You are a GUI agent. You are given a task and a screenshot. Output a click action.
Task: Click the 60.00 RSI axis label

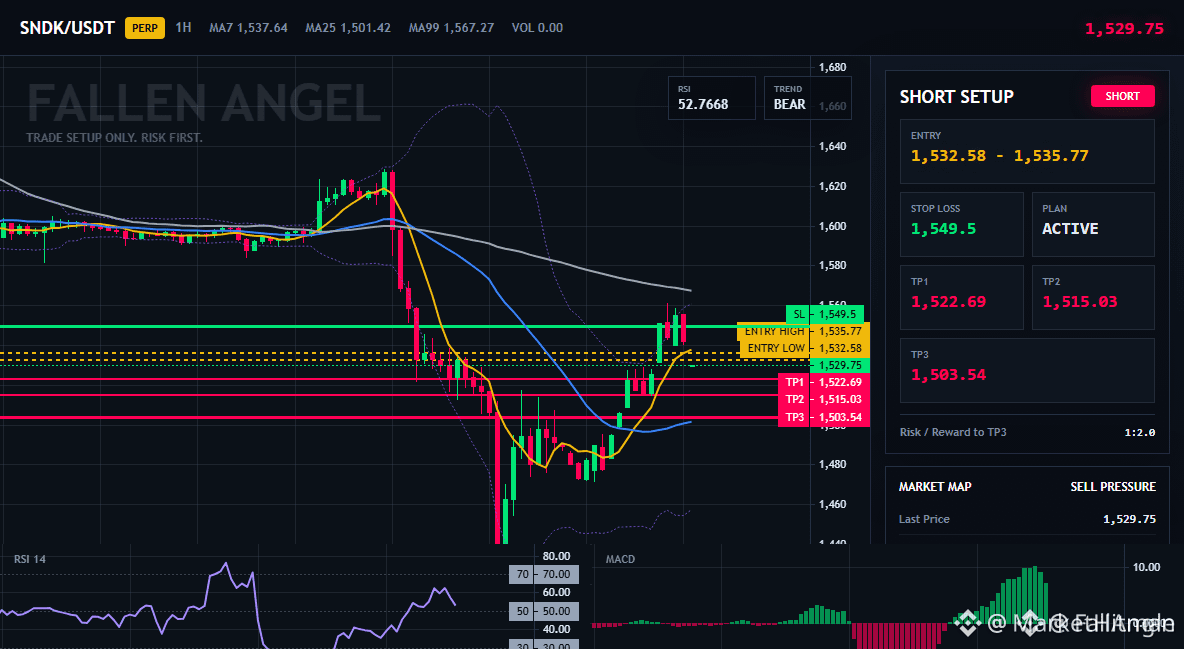point(557,592)
